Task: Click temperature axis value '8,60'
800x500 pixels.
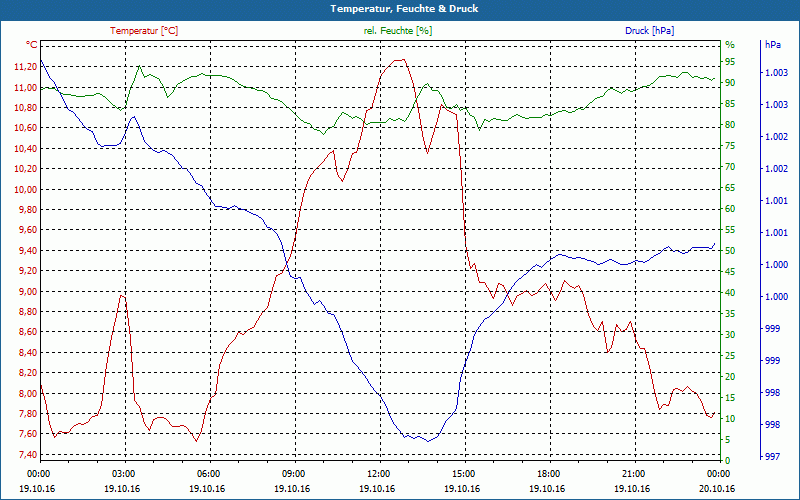Action: click(28, 332)
